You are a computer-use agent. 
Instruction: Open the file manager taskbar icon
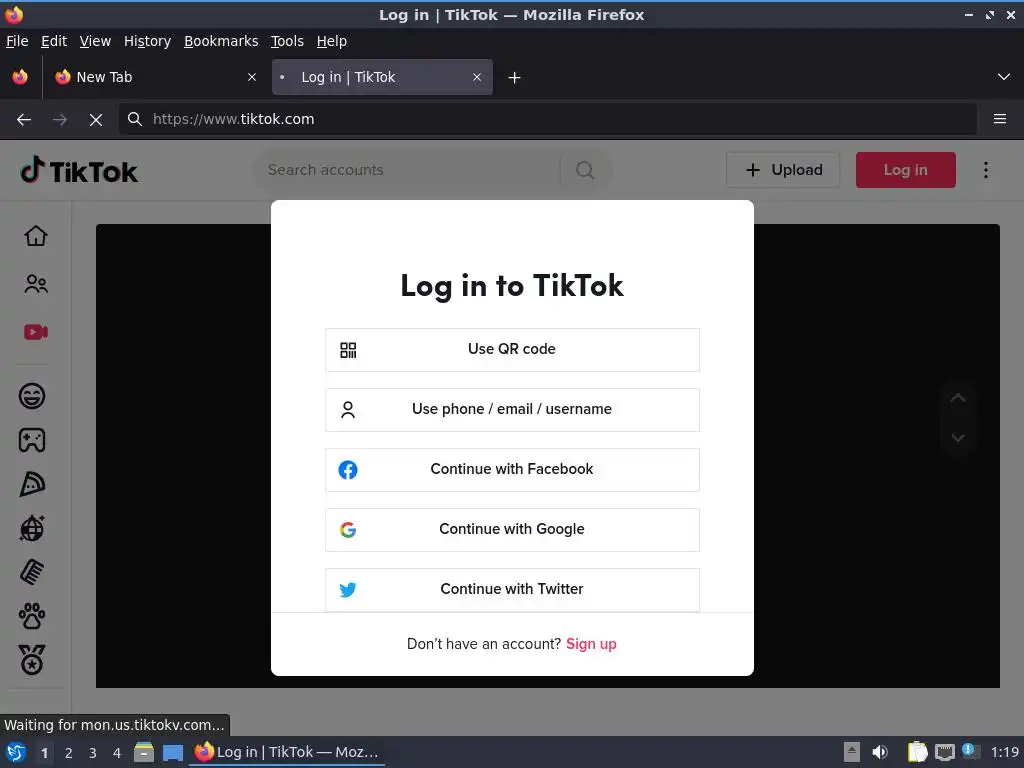[x=144, y=752]
